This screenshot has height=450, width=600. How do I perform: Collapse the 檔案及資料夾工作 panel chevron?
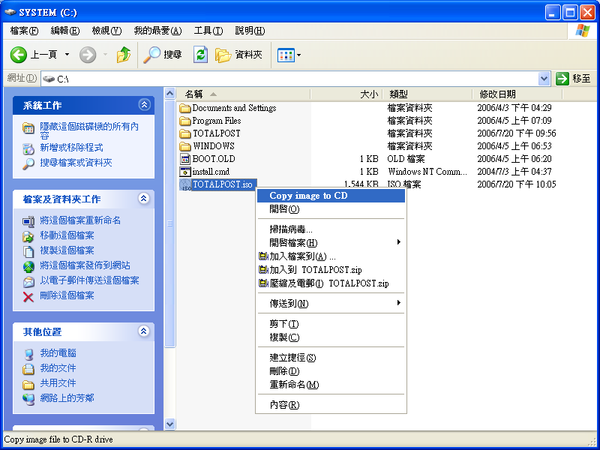pyautogui.click(x=144, y=199)
